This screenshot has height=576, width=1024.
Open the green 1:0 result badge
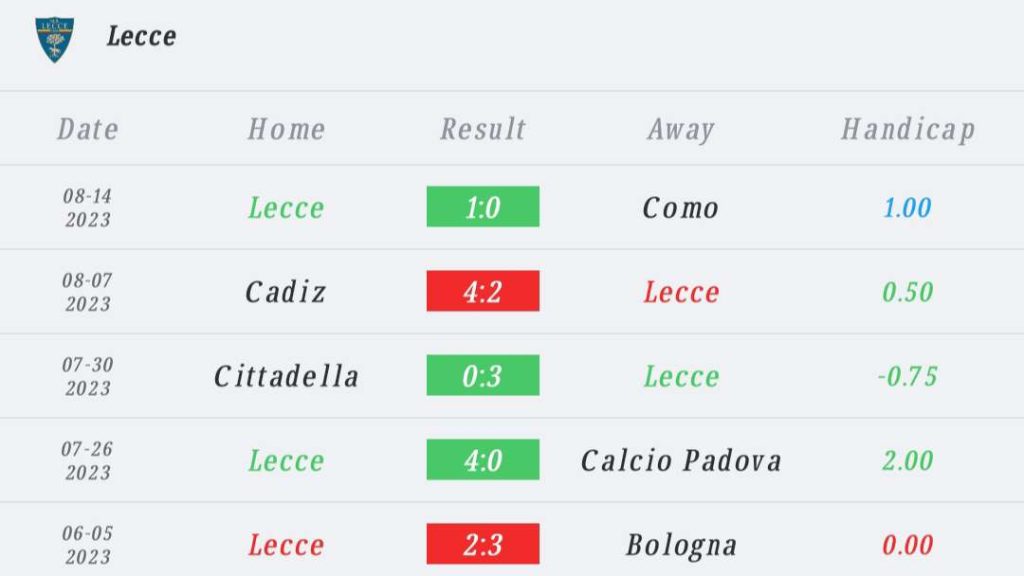coord(483,207)
